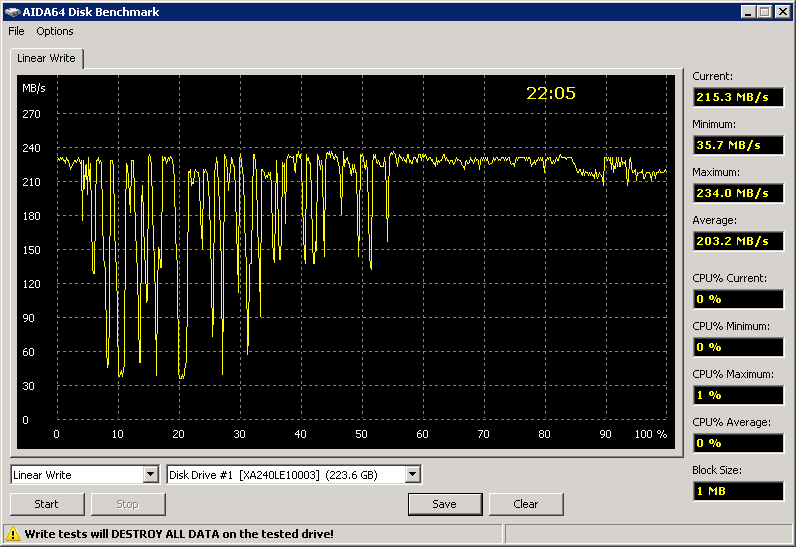796x547 pixels.
Task: Close the AIDA64 Disk Benchmark window
Action: click(x=782, y=12)
